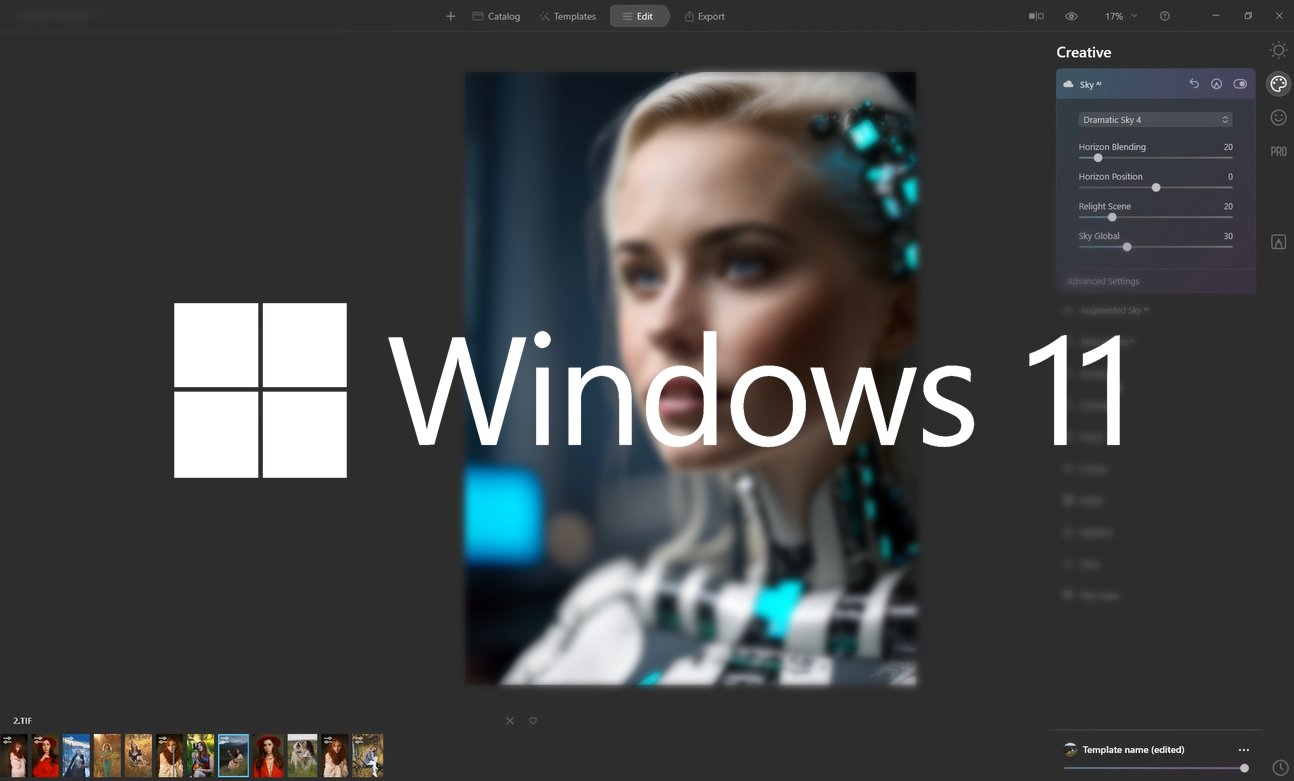
Task: Open the Dramatic Sky 4 dropdown
Action: [1155, 119]
